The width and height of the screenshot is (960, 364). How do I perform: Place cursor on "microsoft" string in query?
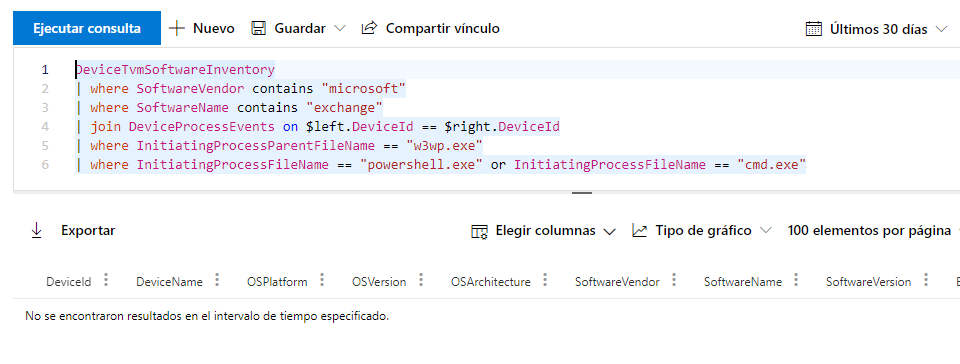pyautogui.click(x=364, y=89)
